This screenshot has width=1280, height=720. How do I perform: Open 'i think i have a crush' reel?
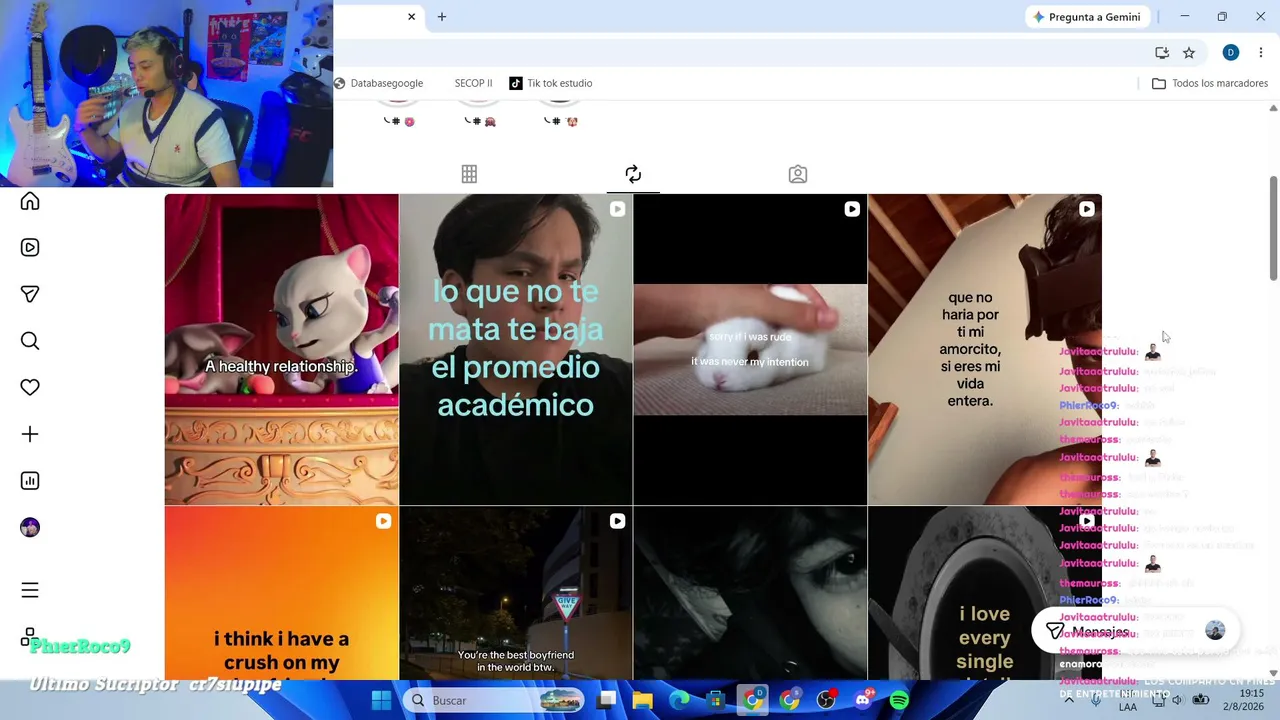click(281, 593)
